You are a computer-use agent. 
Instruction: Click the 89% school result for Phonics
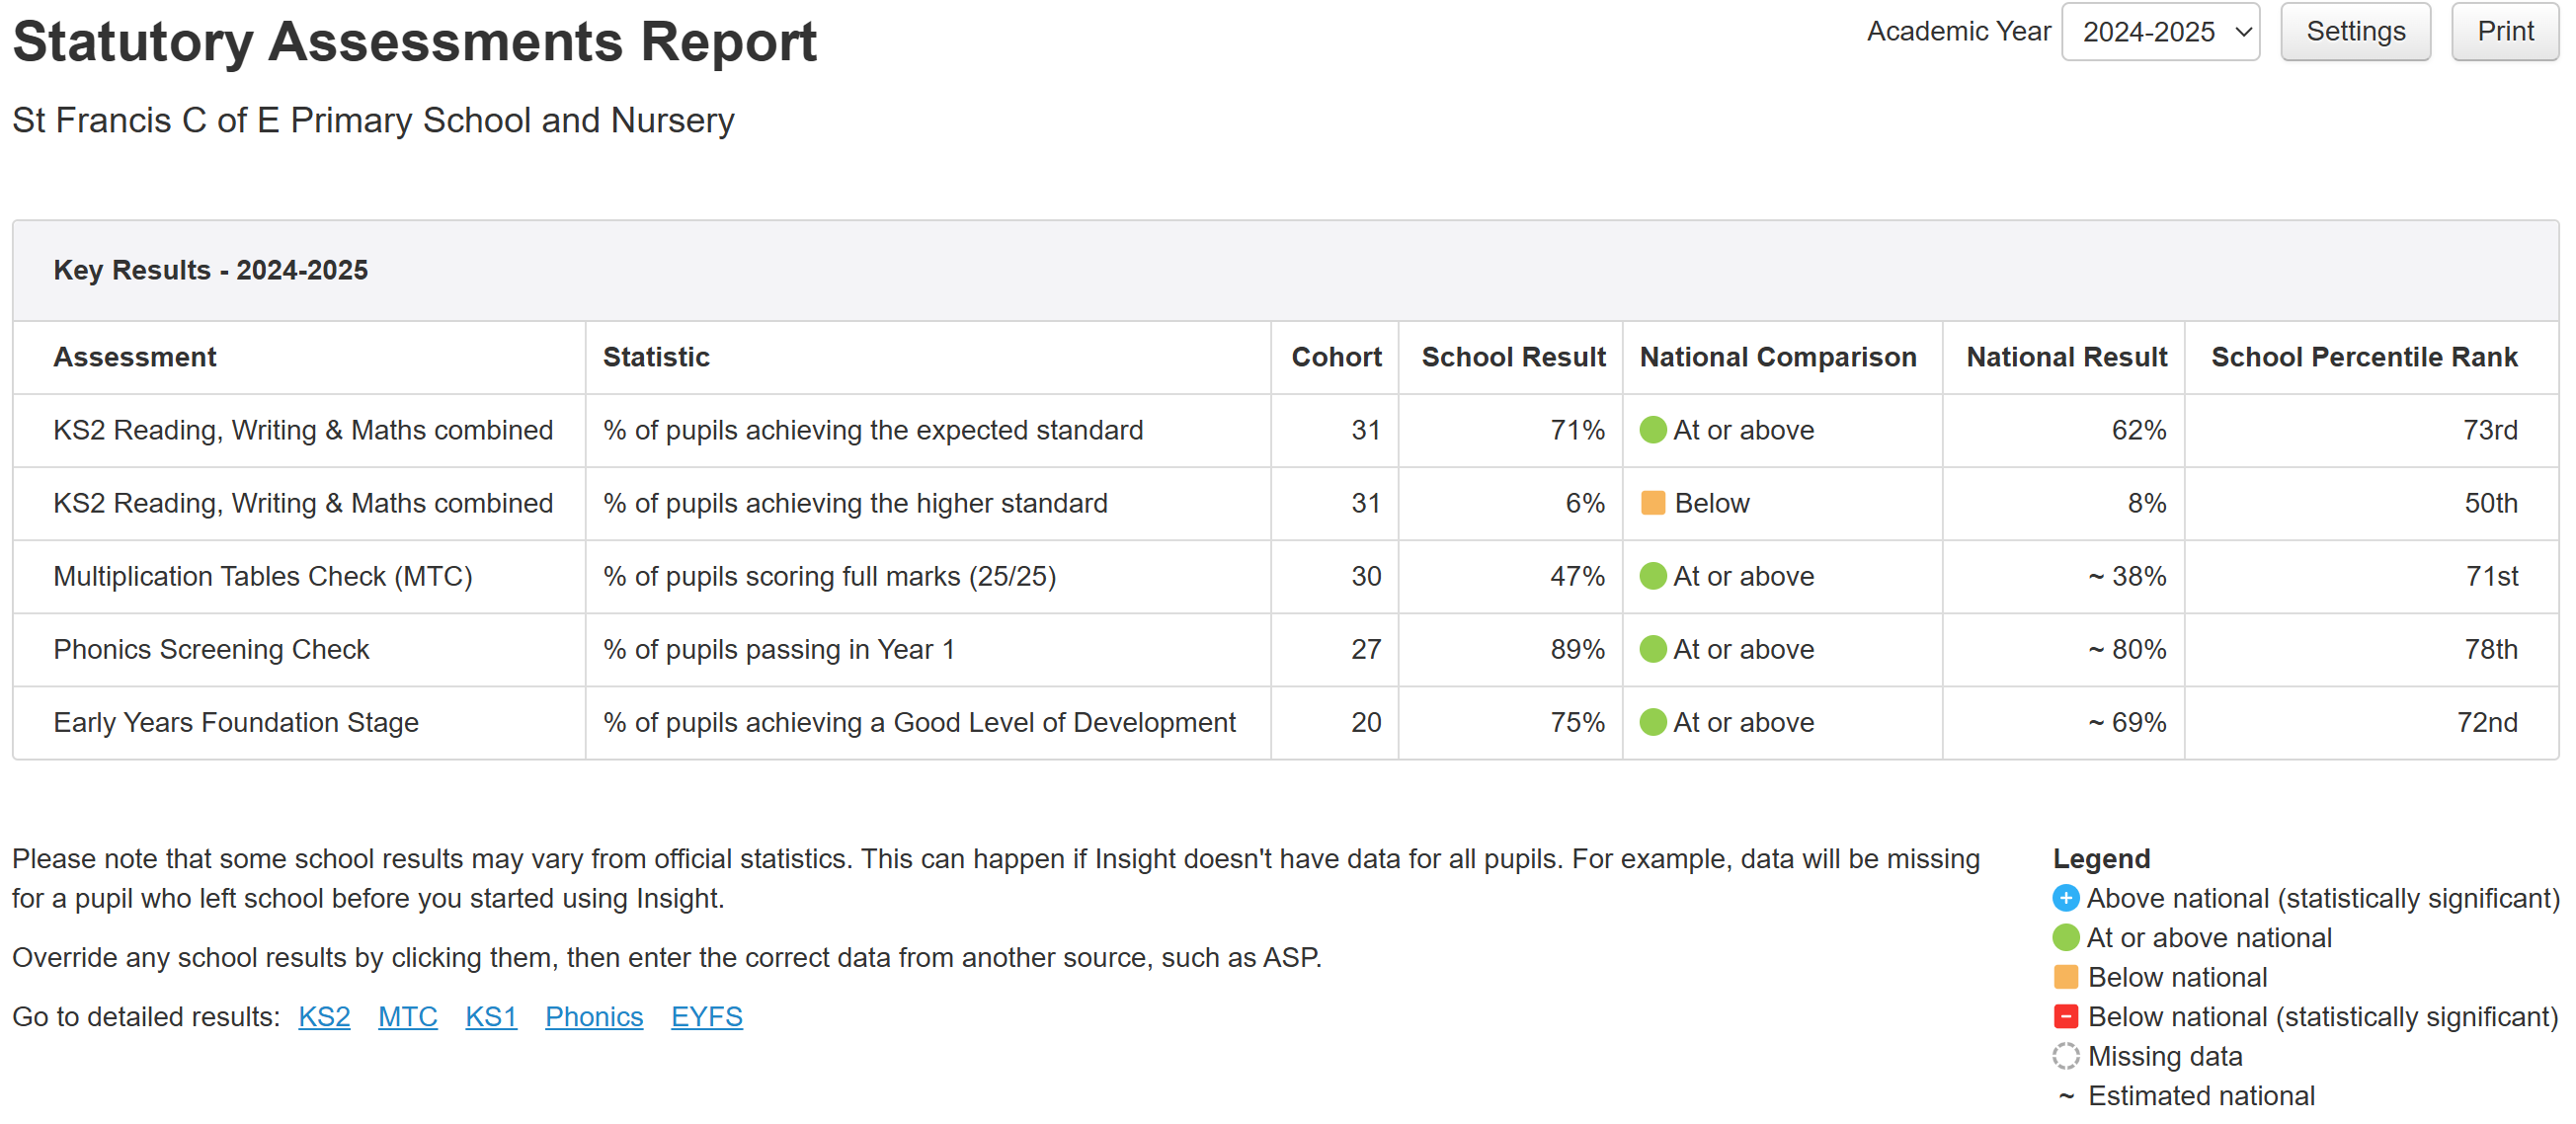coord(1577,649)
